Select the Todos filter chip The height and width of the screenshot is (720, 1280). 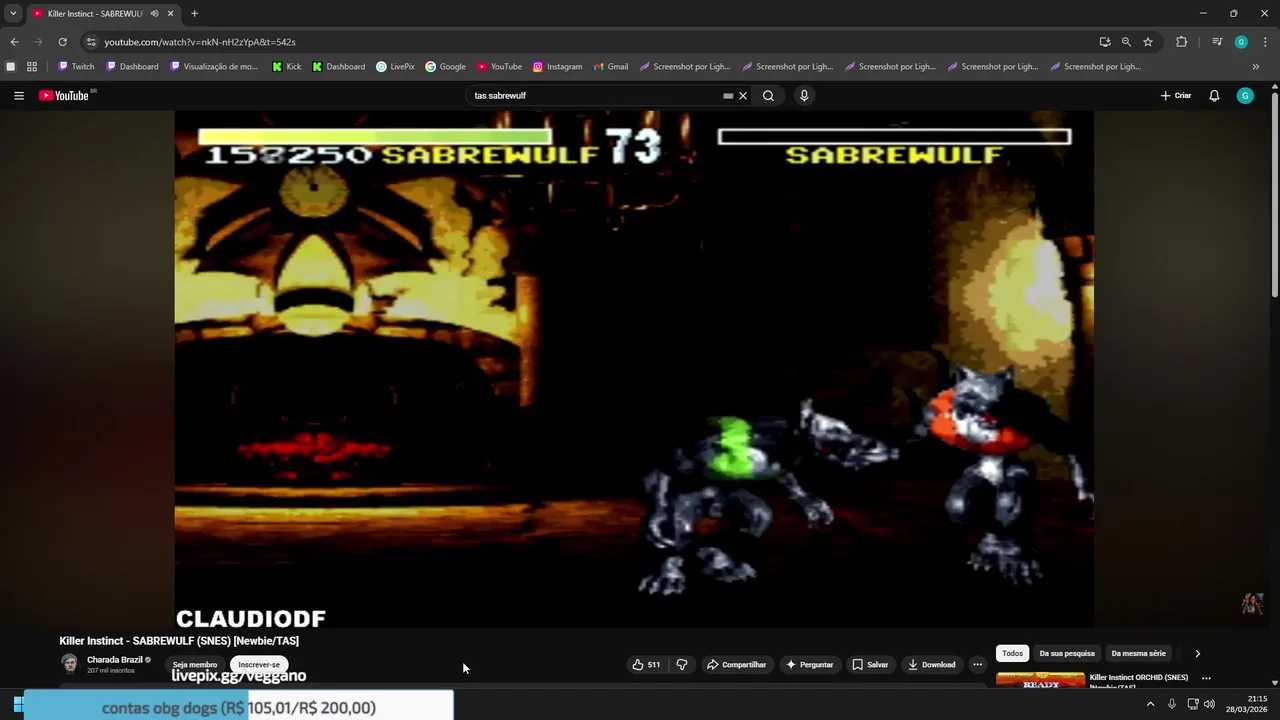coord(1013,654)
